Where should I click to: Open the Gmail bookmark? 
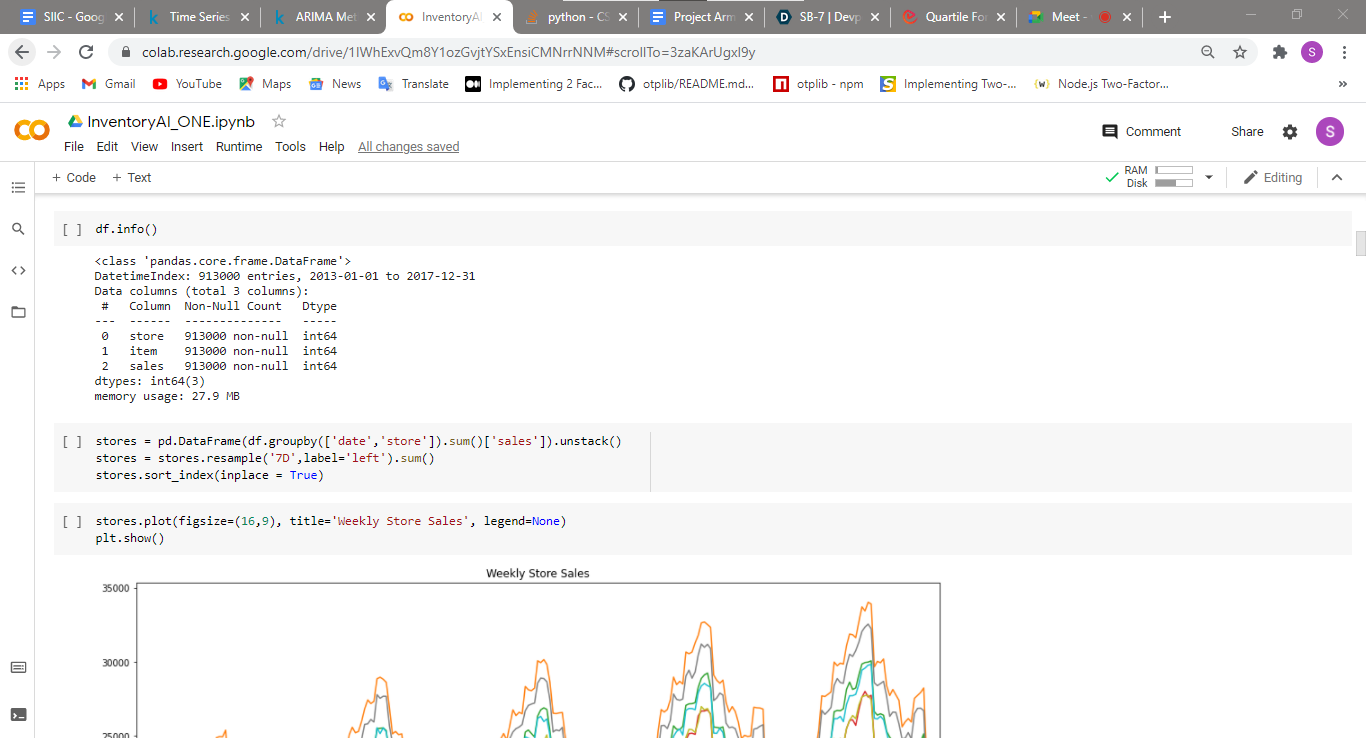click(x=109, y=84)
